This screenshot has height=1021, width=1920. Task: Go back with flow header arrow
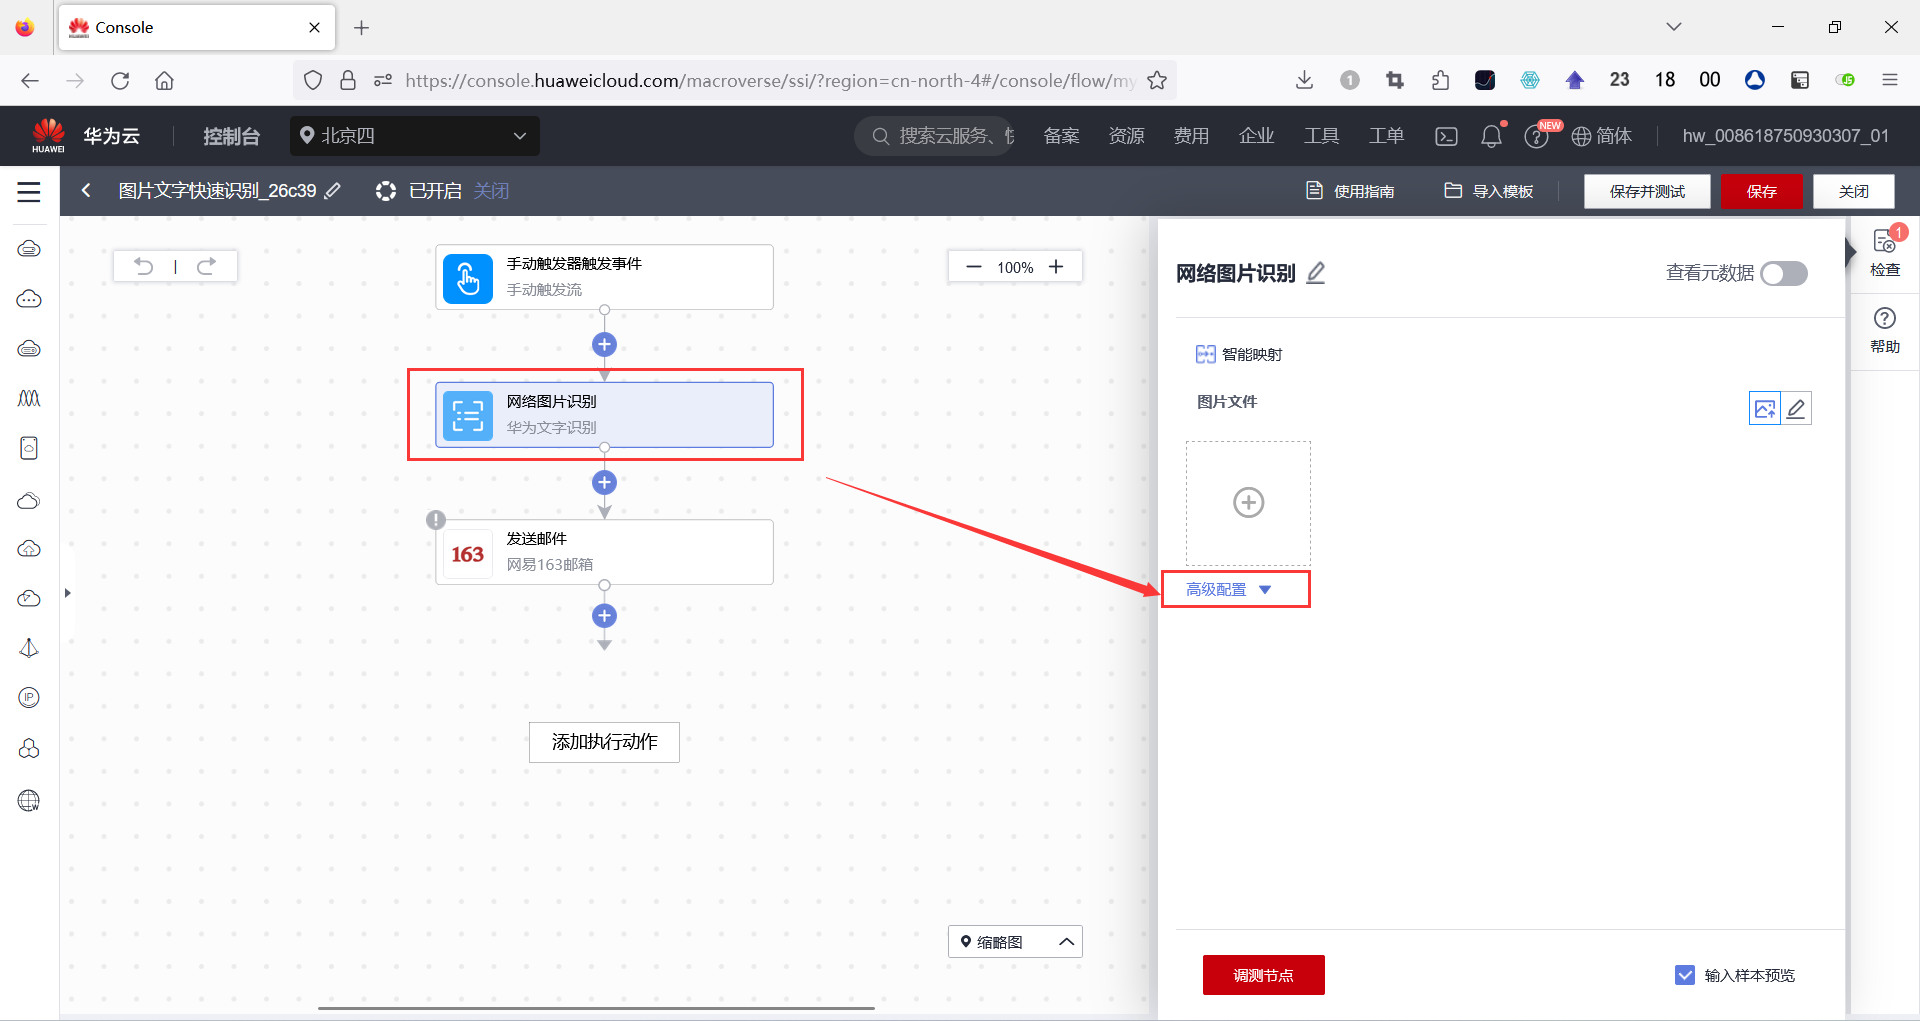86,190
